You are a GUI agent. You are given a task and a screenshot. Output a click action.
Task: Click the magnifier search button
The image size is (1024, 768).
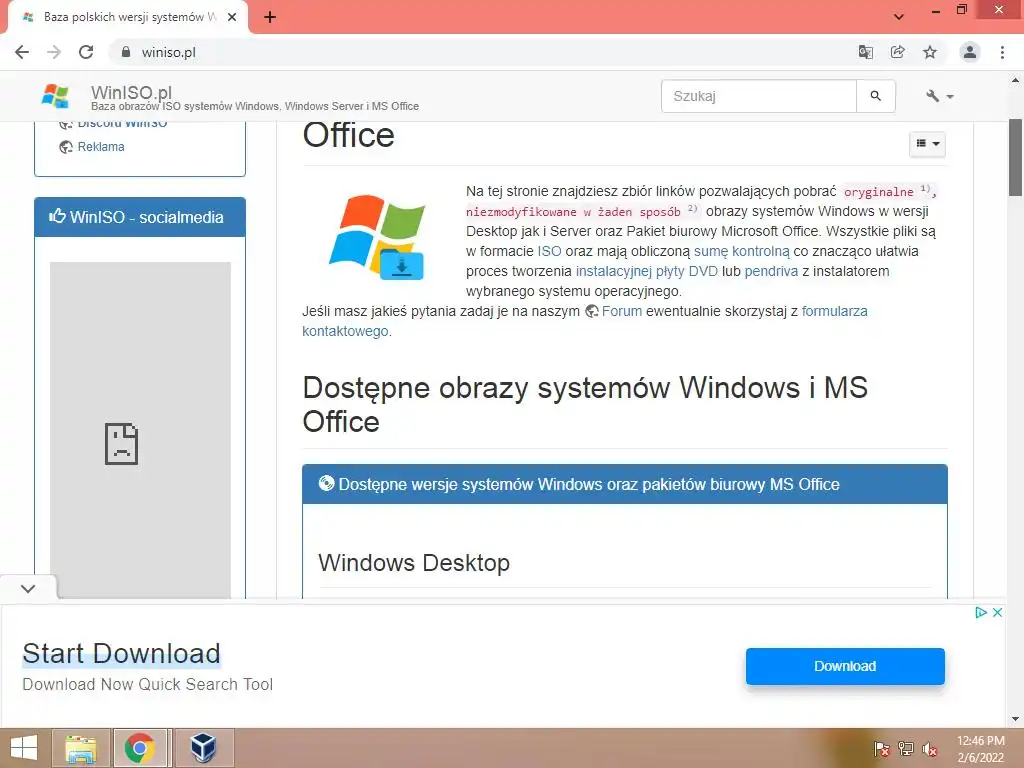tap(876, 96)
